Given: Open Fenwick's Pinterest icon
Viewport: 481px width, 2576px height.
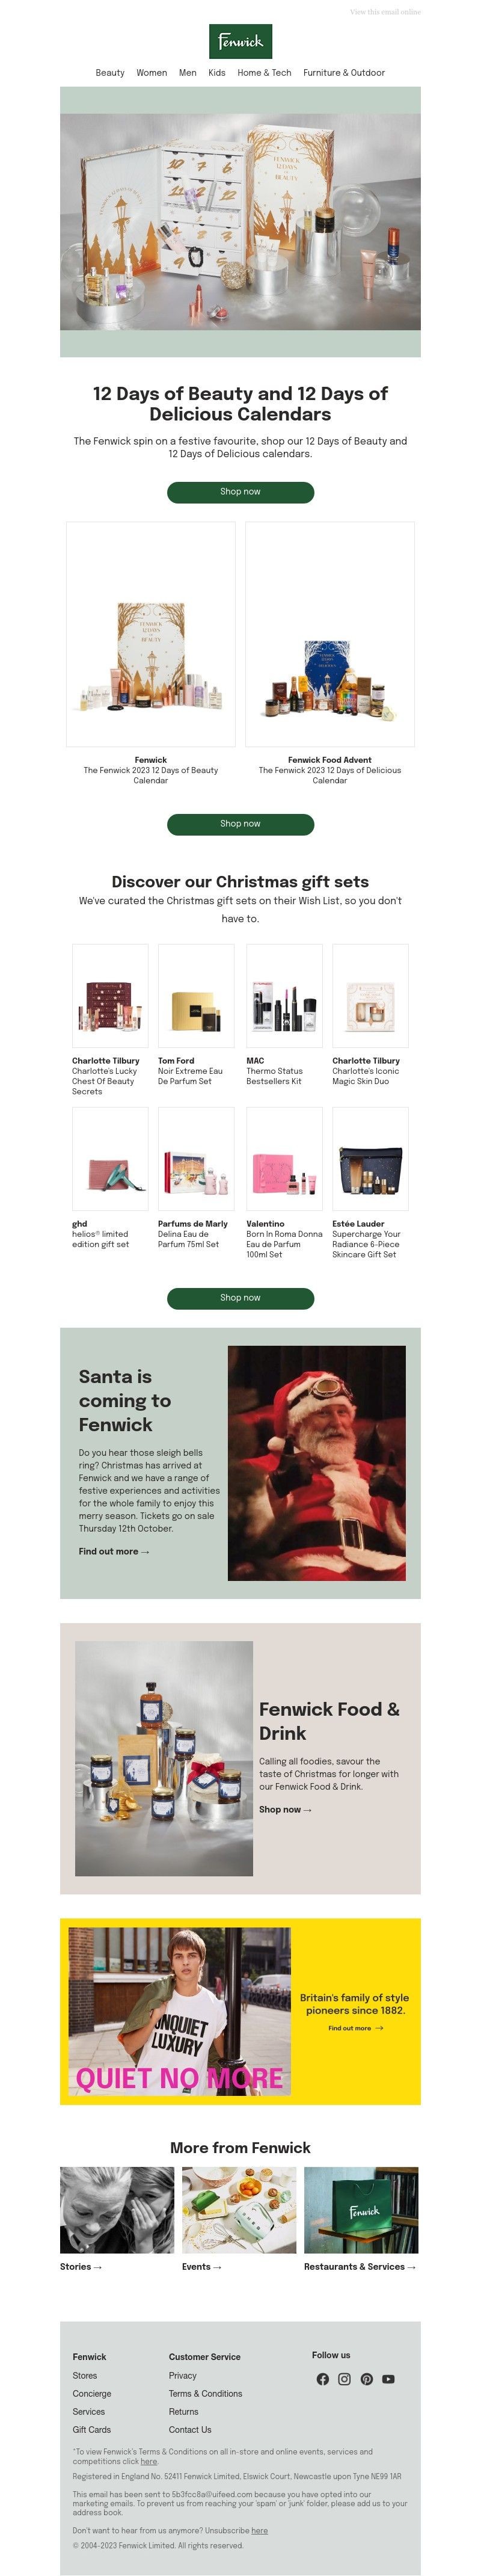Looking at the screenshot, I should click(x=367, y=2379).
